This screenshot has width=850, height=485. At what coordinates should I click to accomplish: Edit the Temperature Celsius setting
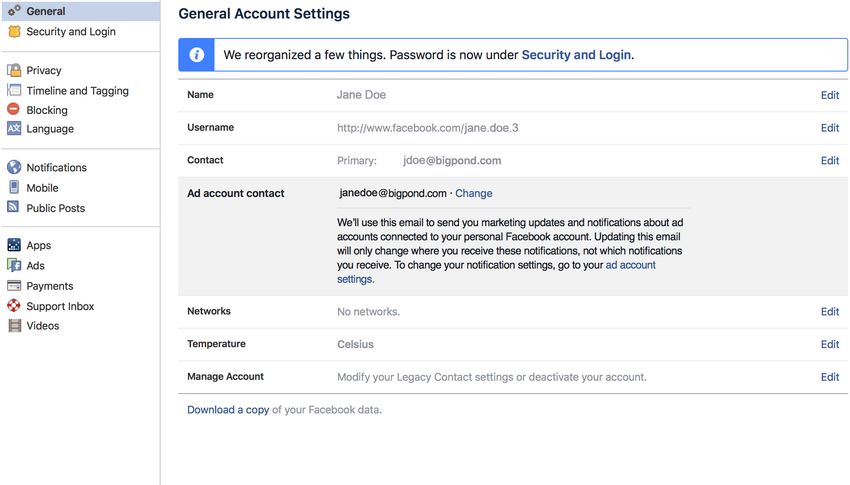pos(829,344)
